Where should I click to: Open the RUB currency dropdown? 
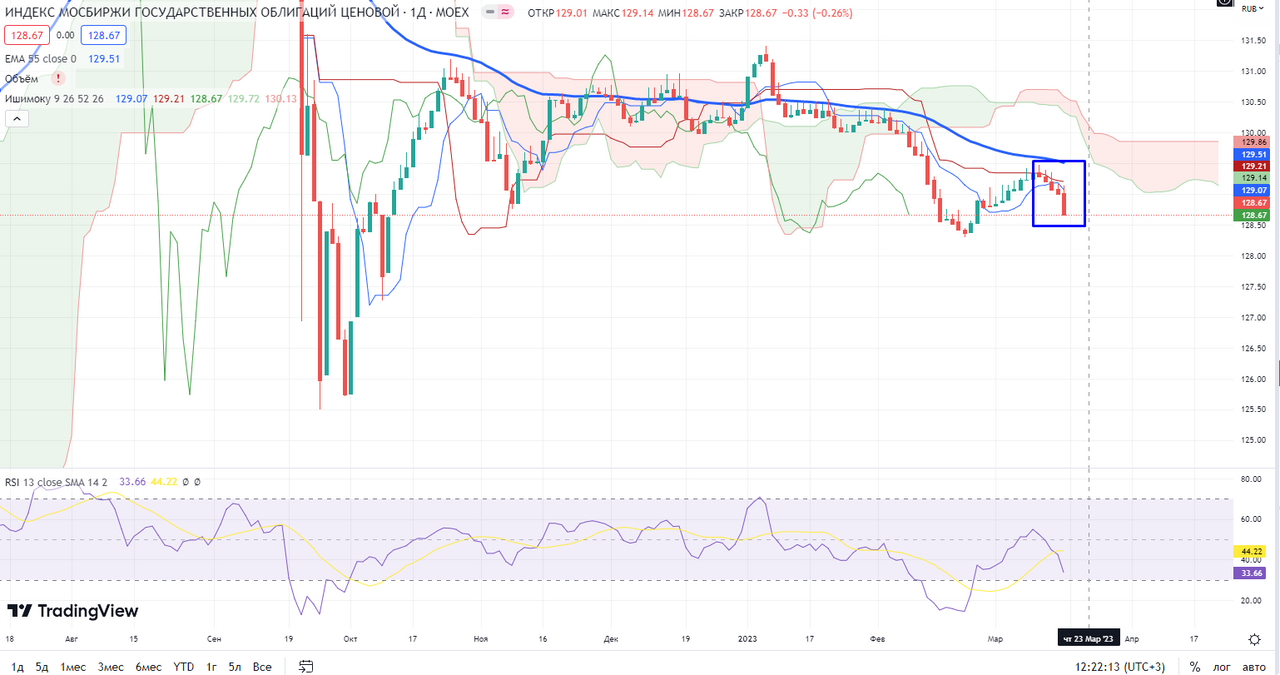tap(1253, 10)
